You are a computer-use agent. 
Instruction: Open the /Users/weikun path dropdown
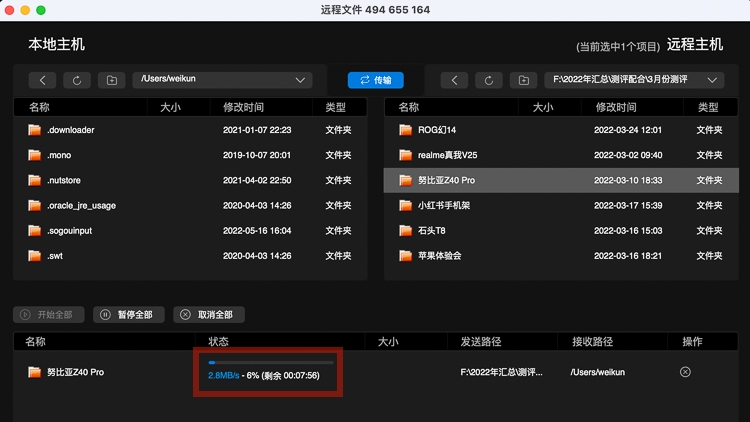coord(222,80)
